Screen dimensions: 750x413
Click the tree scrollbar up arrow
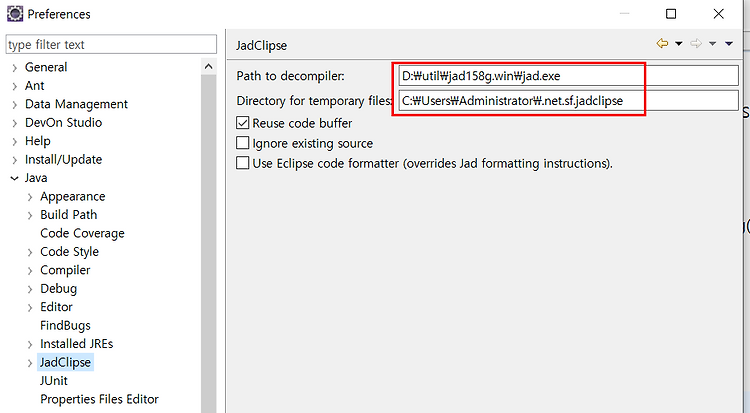(209, 67)
